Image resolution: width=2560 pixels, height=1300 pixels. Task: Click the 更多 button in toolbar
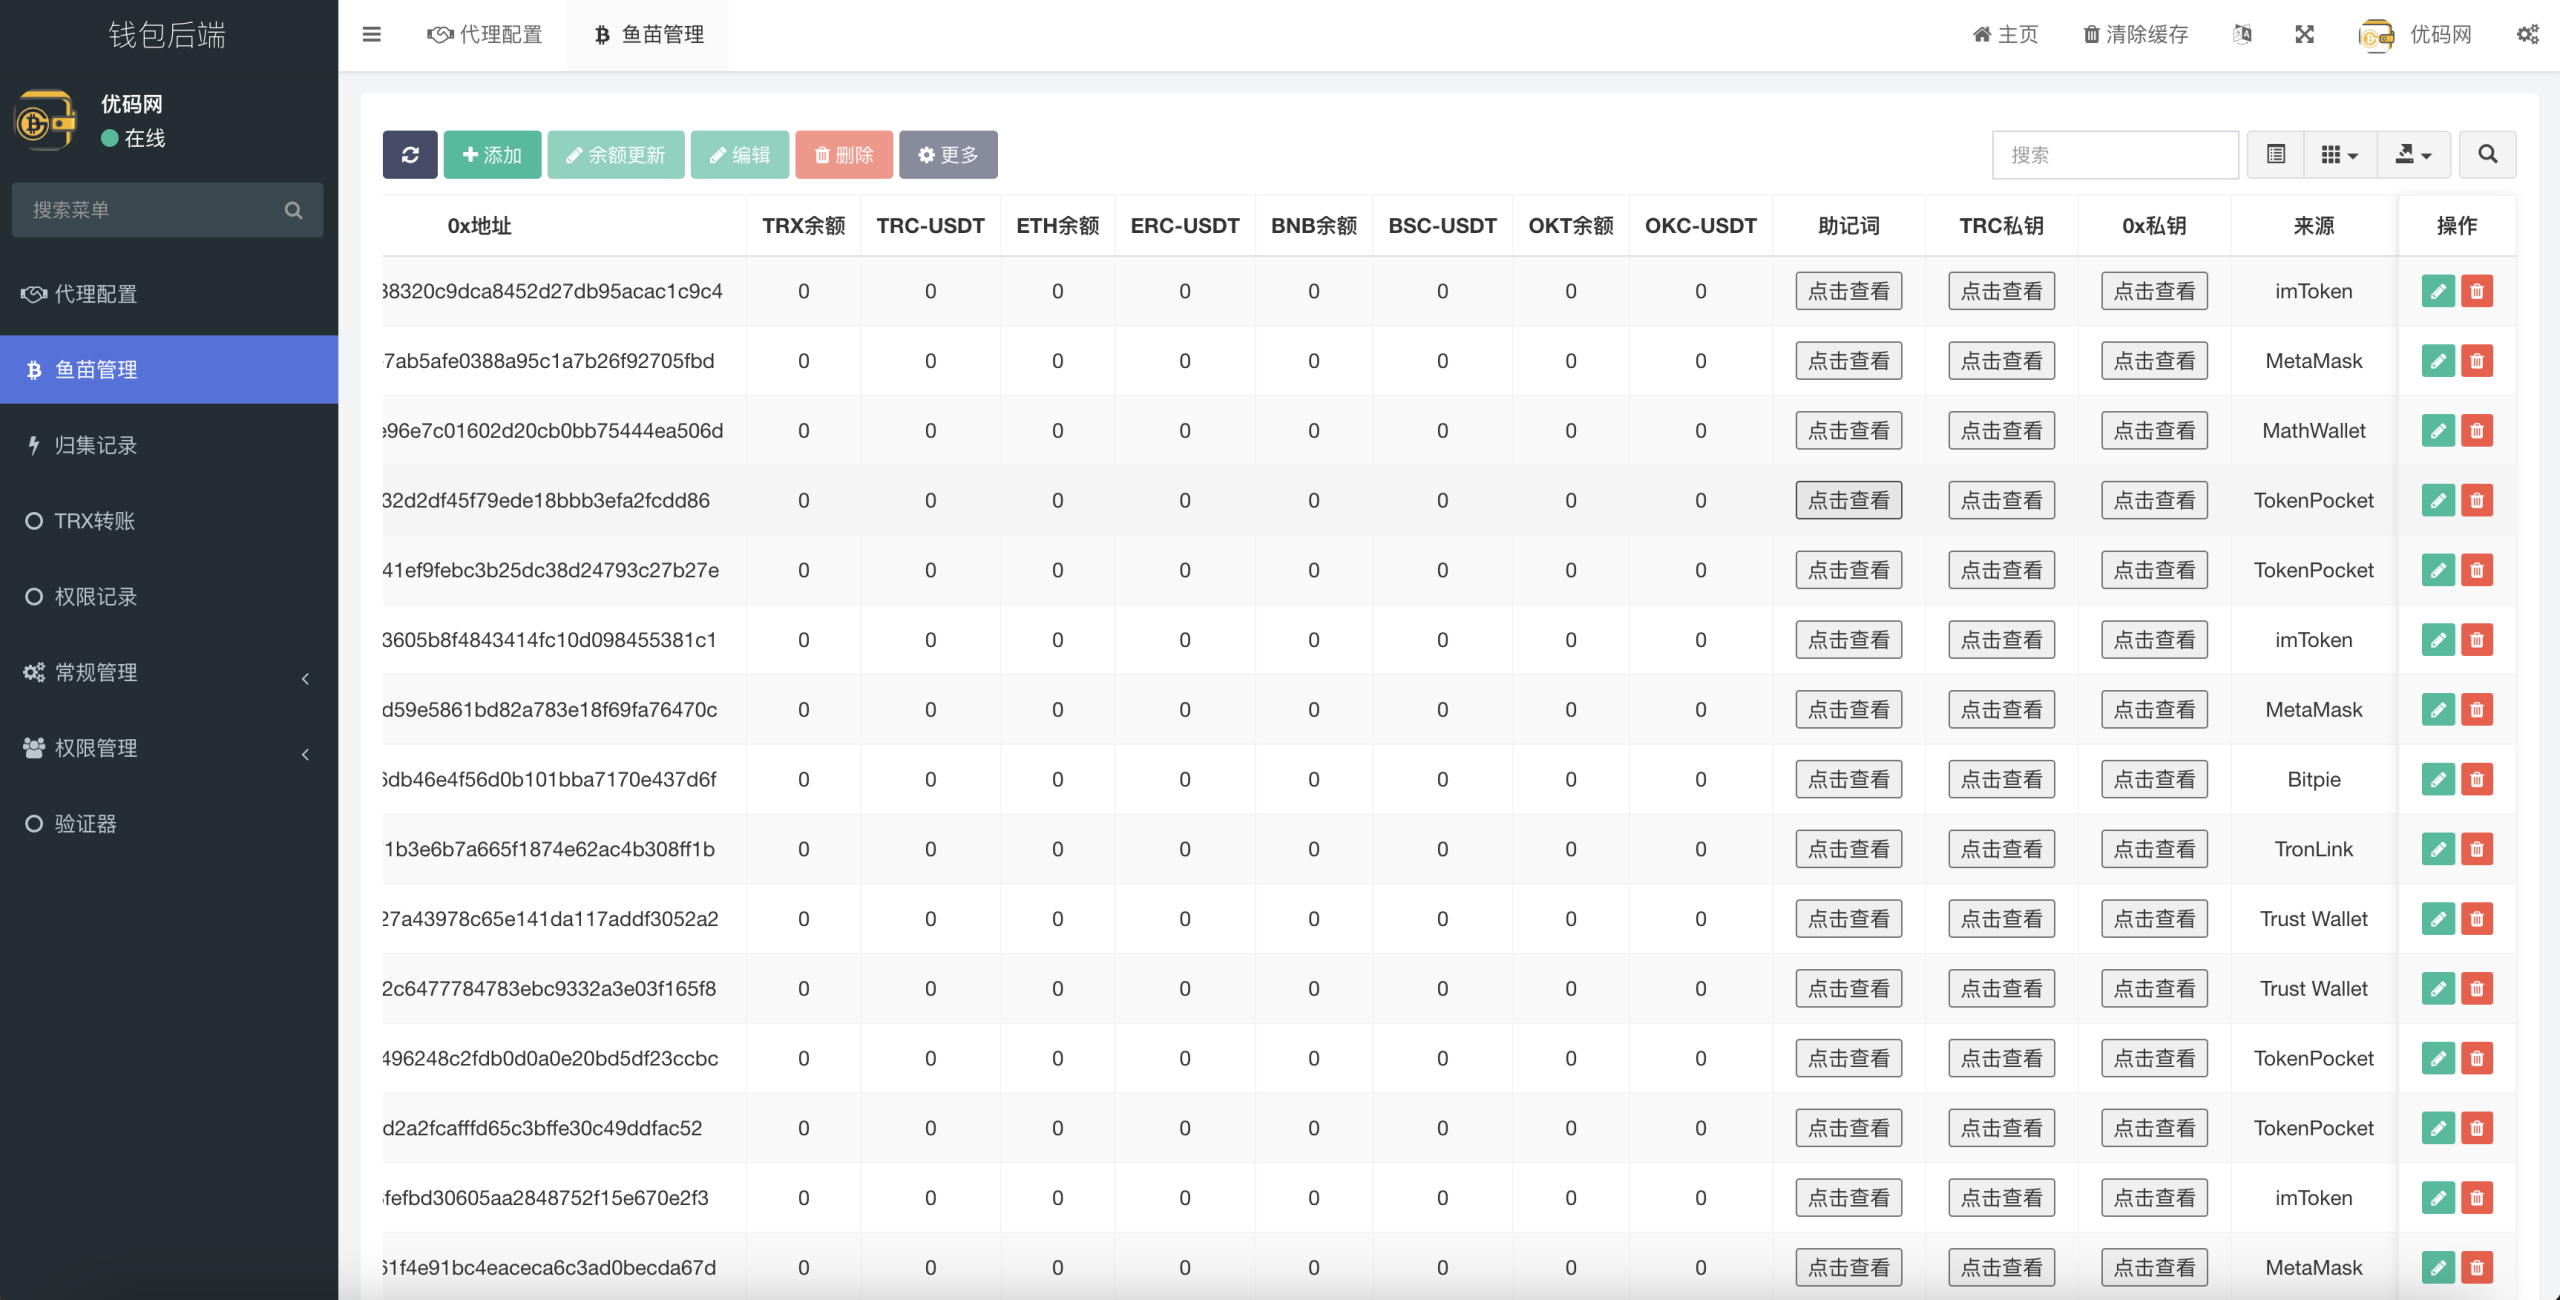[x=948, y=155]
